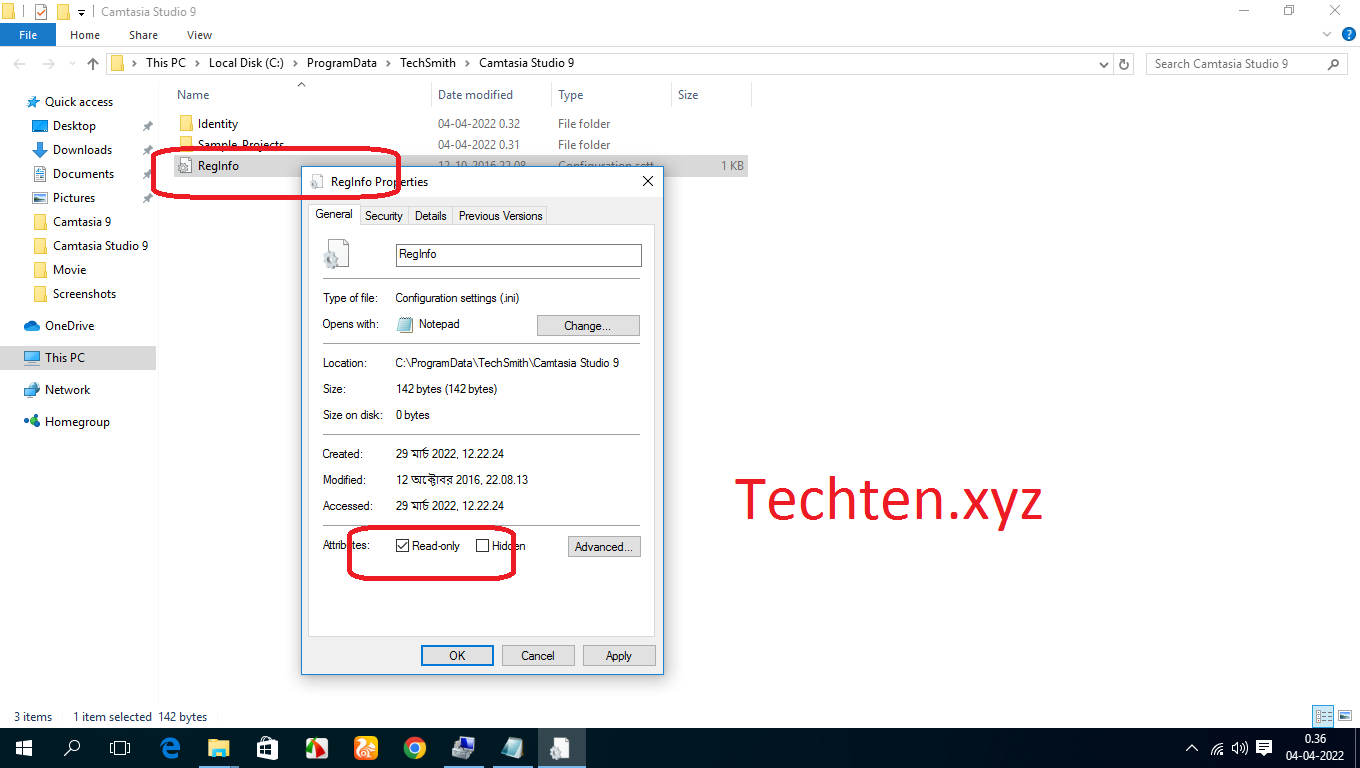Open the Home ribbon tab
1360x768 pixels.
click(85, 35)
